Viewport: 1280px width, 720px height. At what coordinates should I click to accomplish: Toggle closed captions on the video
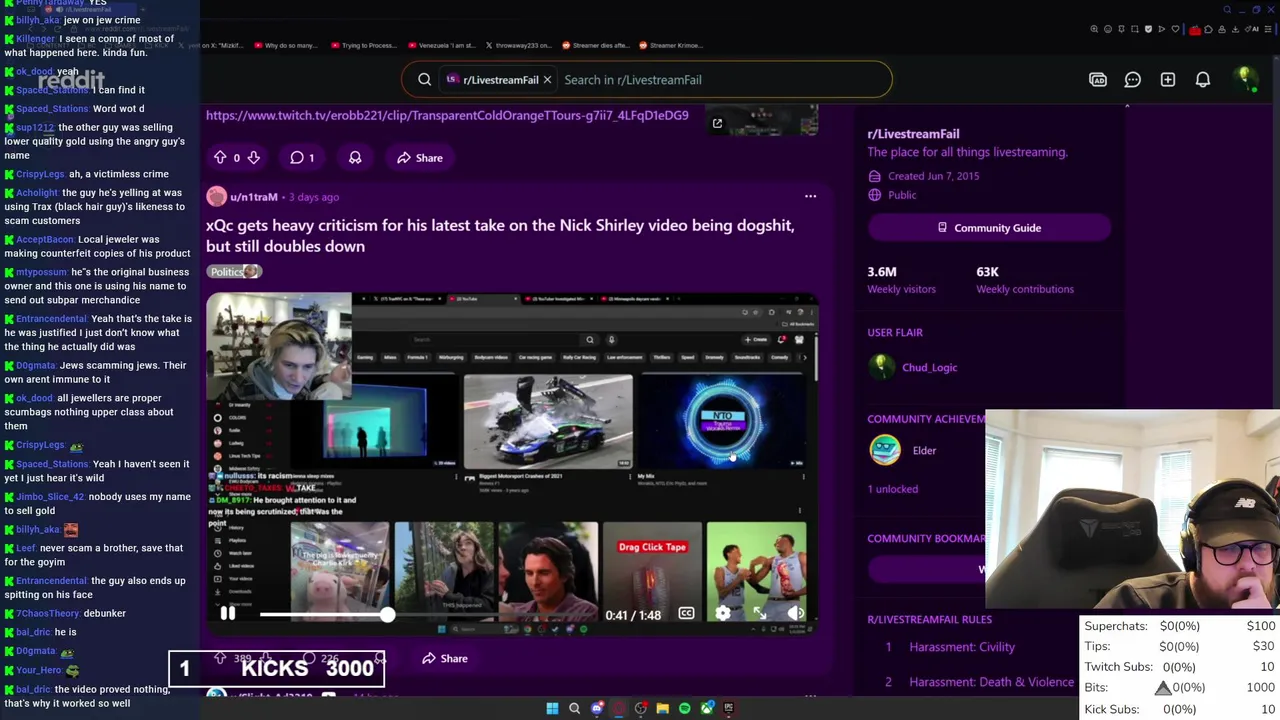[x=686, y=614]
